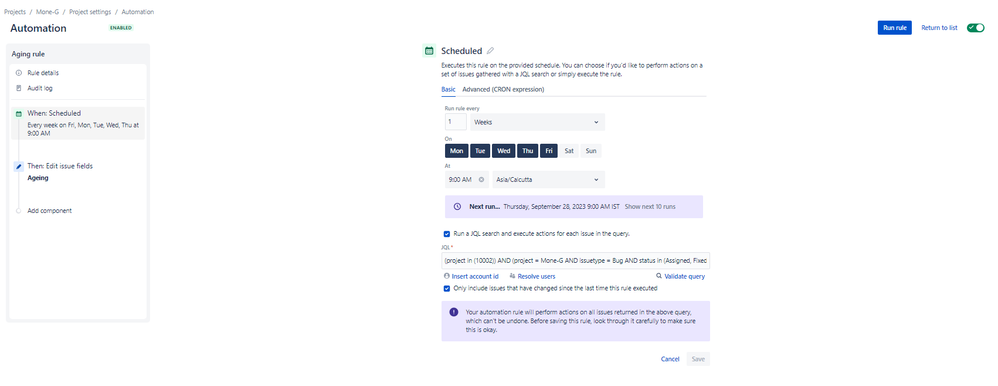This screenshot has width=998, height=386.
Task: Click the Run rule button
Action: click(894, 28)
